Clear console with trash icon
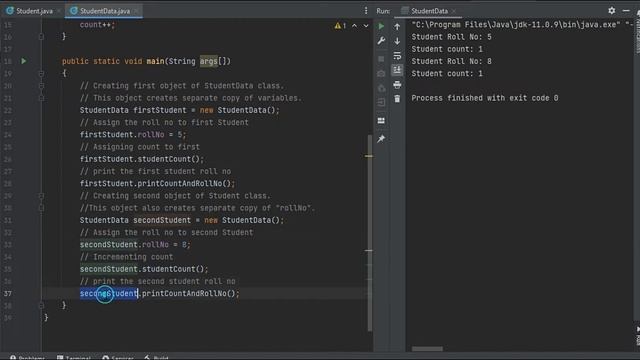The image size is (640, 360). [x=397, y=99]
